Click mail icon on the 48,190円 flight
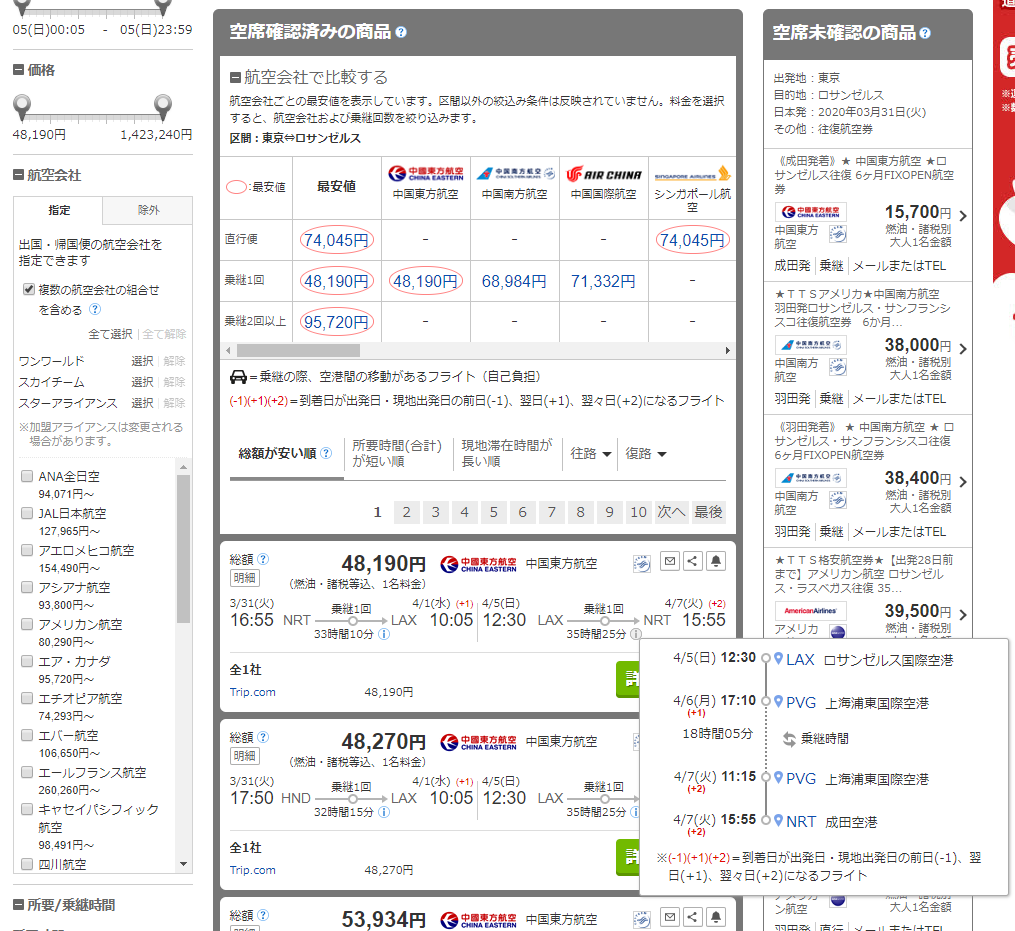 tap(669, 561)
